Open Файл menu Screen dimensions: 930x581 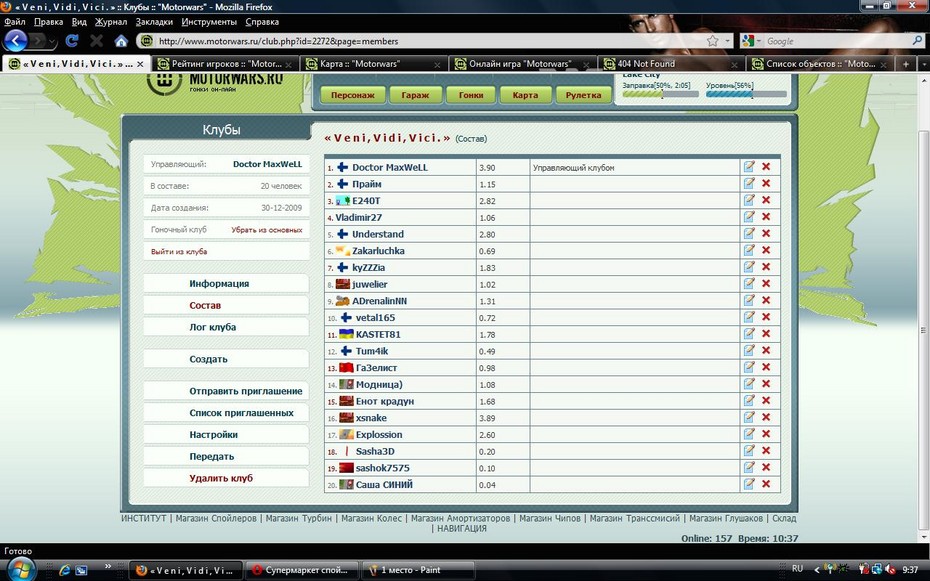(x=15, y=22)
